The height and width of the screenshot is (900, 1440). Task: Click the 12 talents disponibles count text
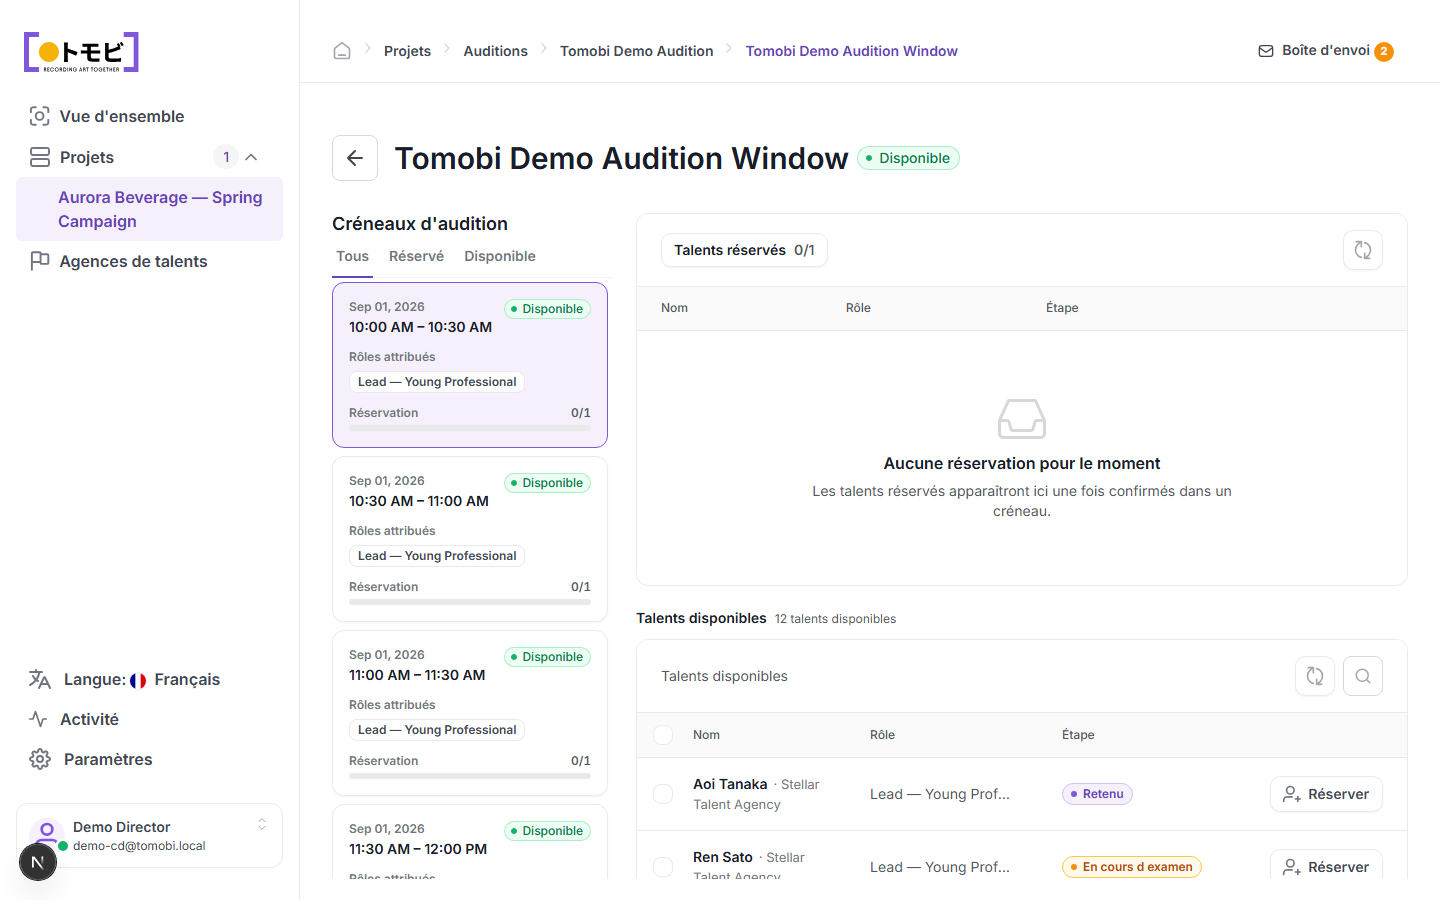(835, 619)
